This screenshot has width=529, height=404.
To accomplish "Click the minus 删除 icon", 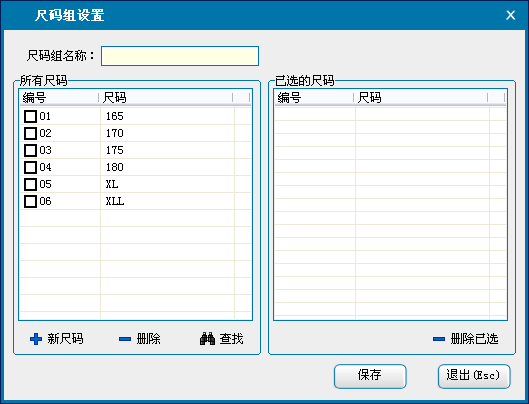I will [125, 339].
